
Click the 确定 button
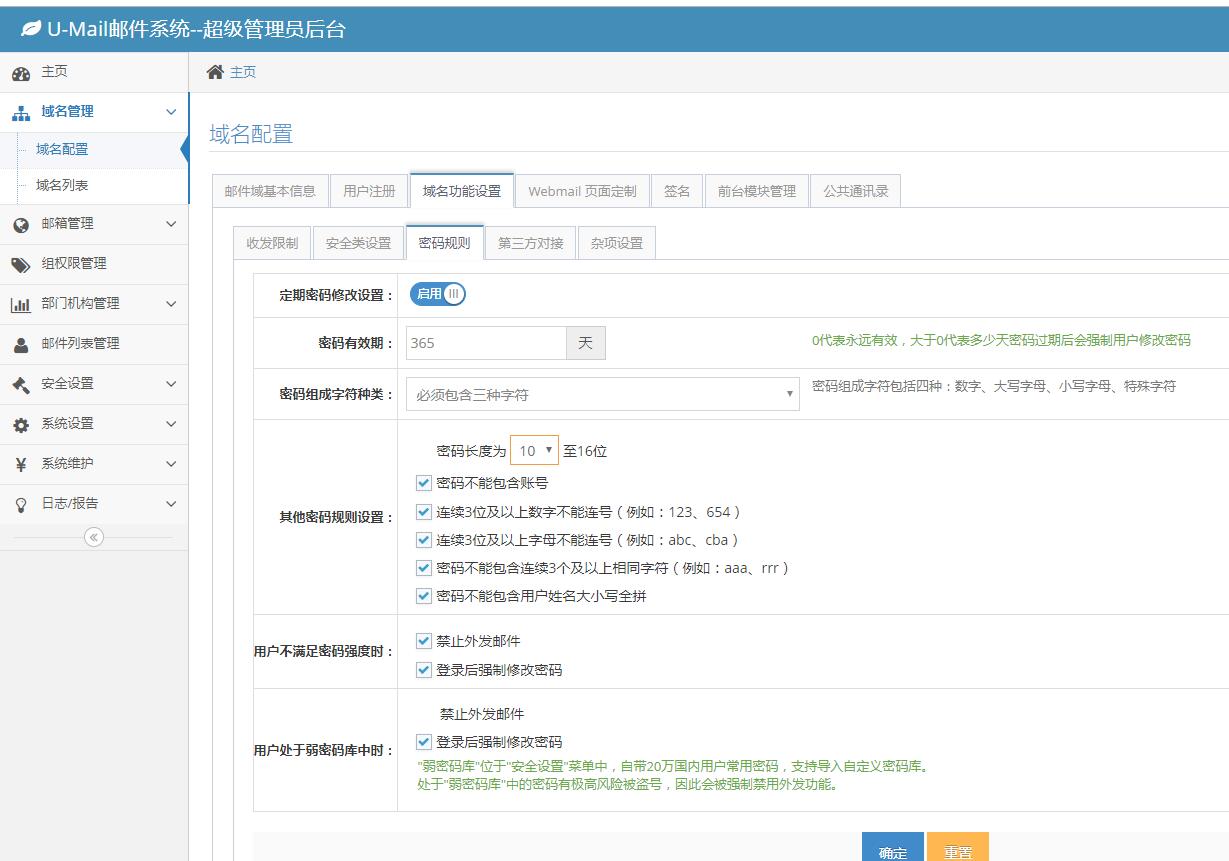point(892,850)
